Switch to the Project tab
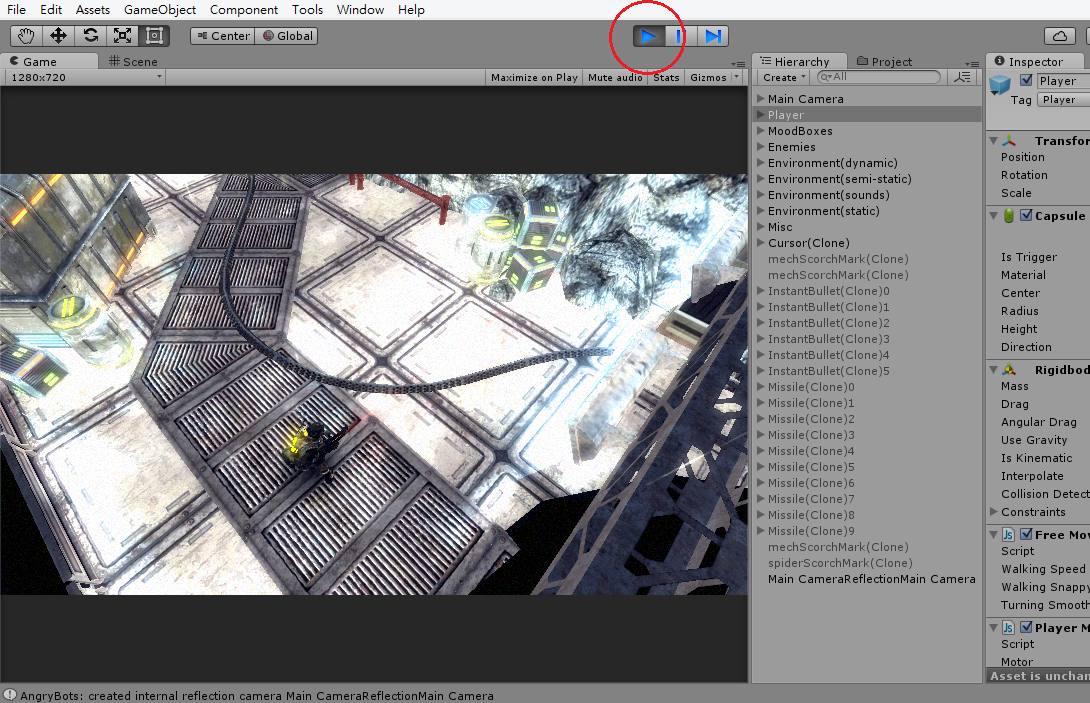The image size is (1090, 703). click(x=885, y=62)
